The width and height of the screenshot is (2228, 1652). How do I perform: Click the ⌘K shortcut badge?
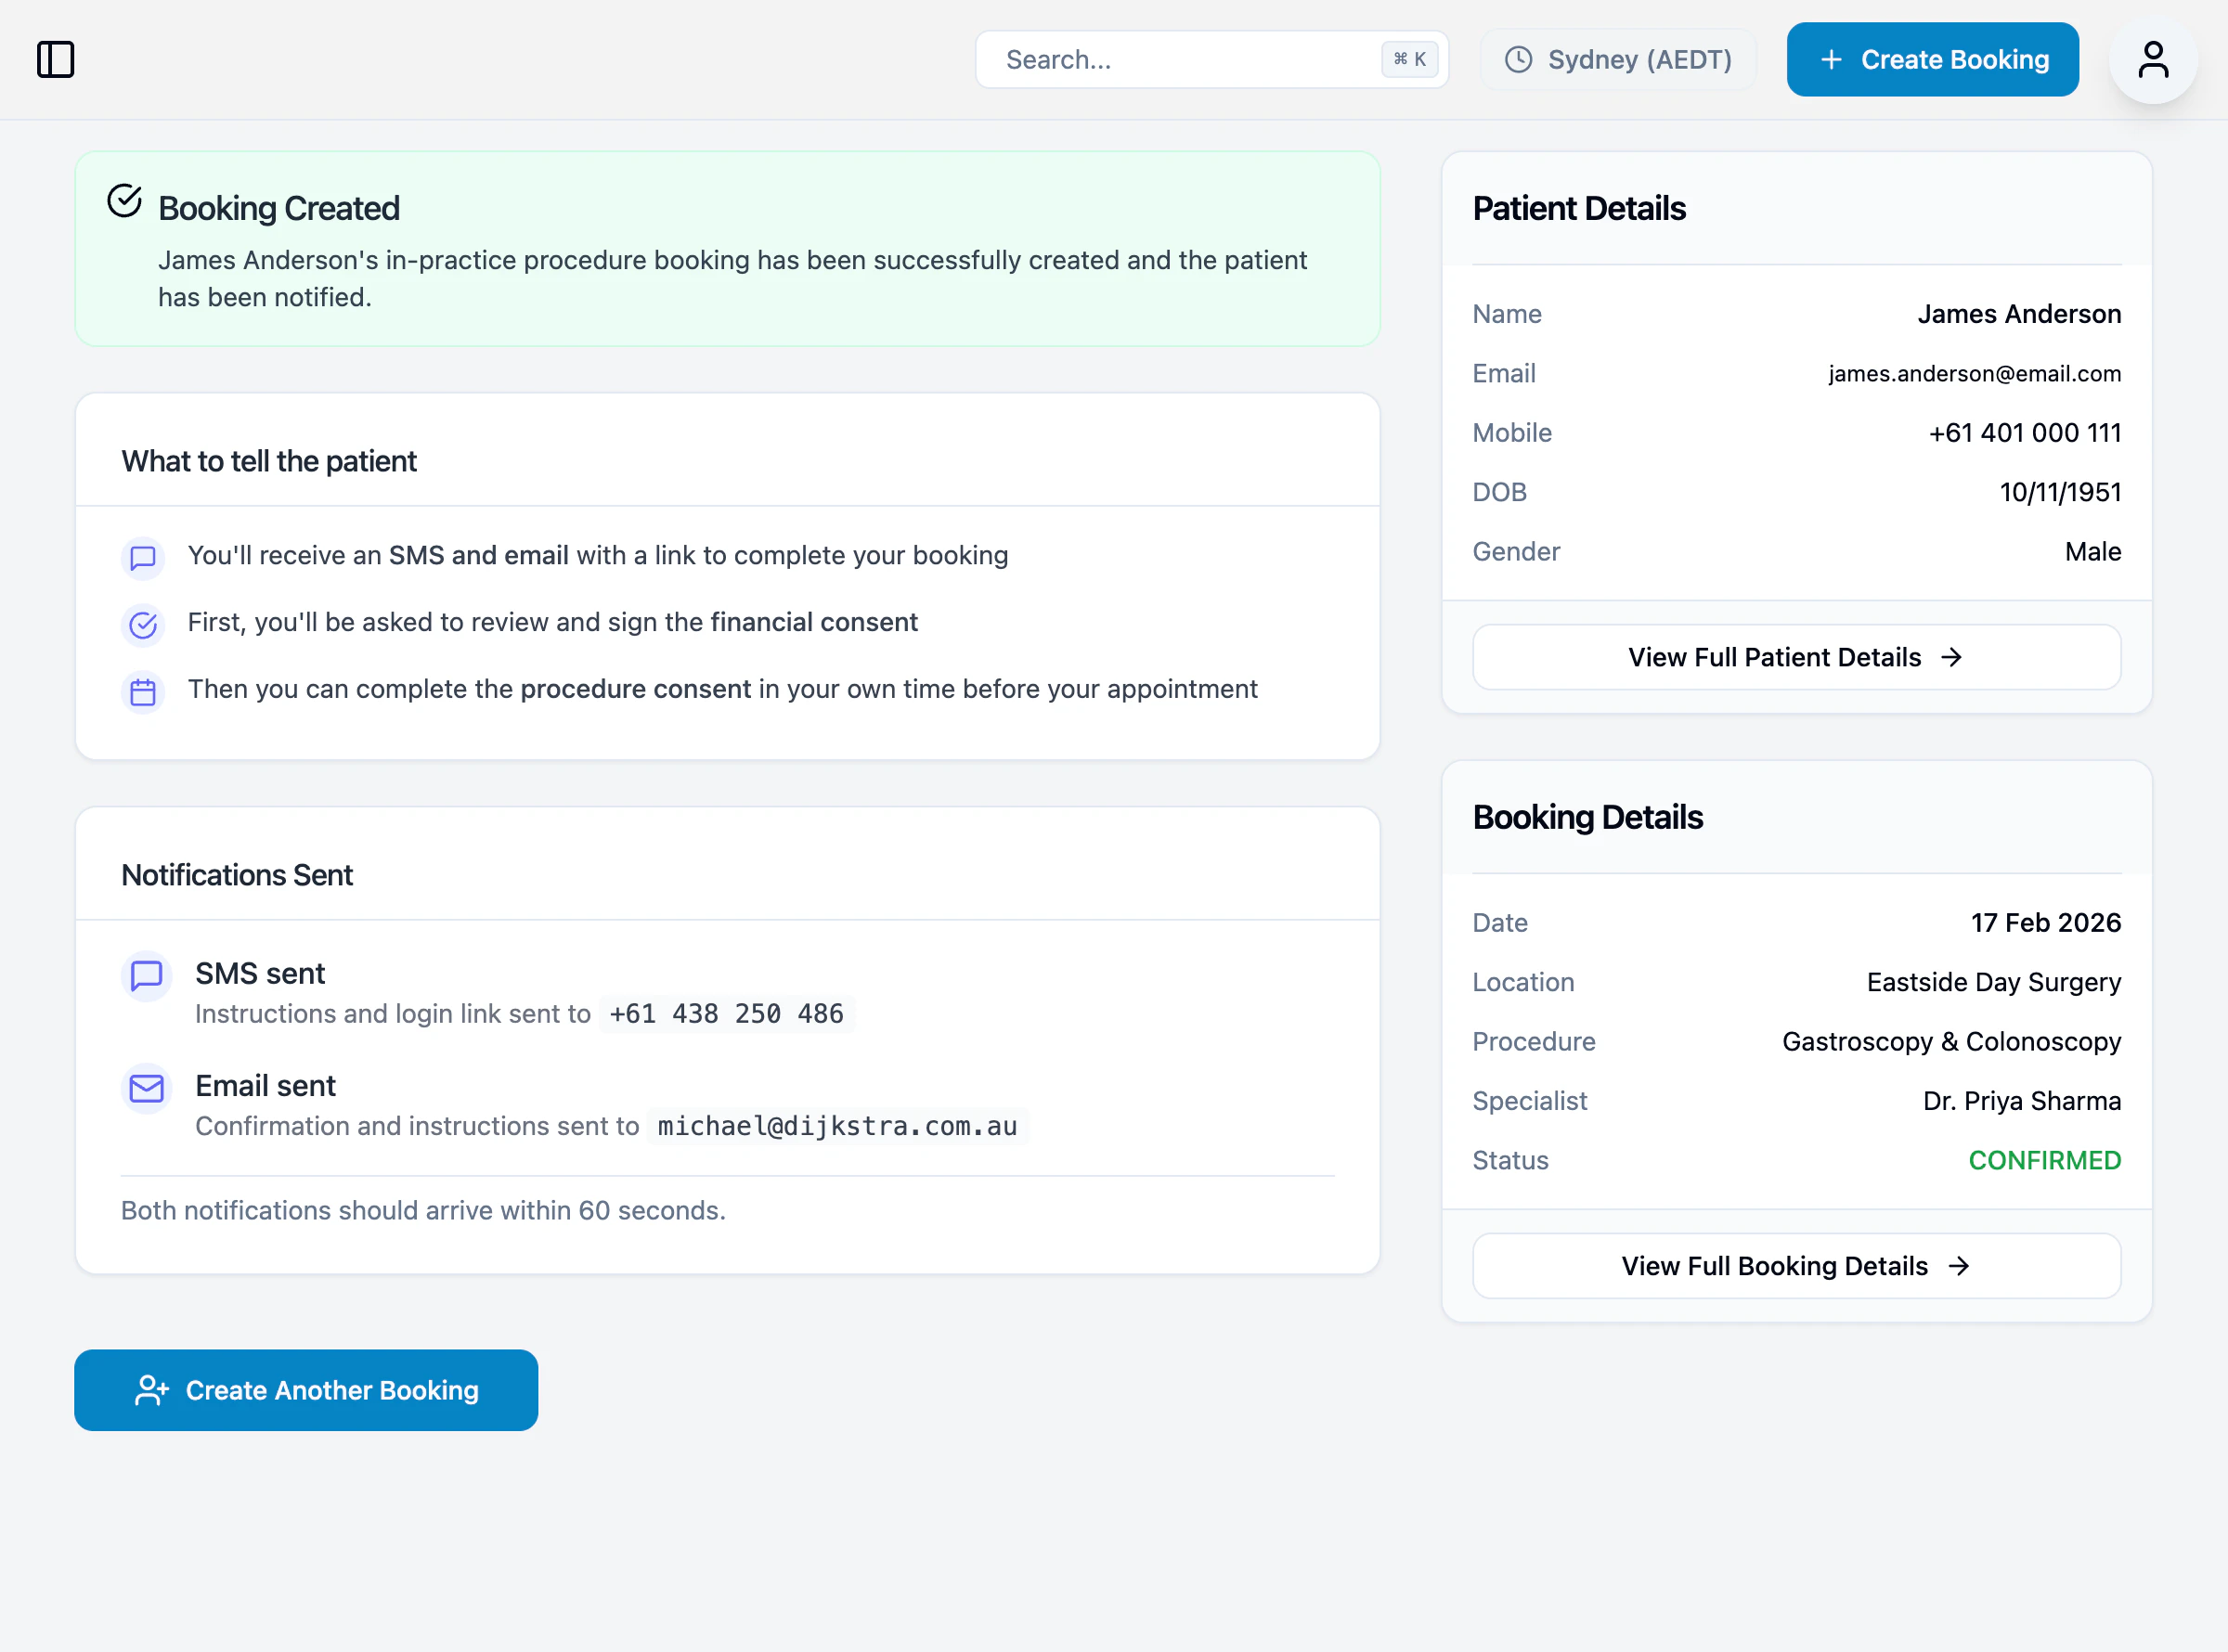pyautogui.click(x=1409, y=60)
